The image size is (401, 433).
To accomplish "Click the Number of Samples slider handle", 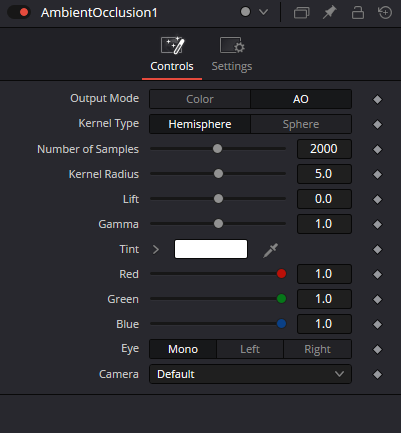I will click(x=217, y=149).
